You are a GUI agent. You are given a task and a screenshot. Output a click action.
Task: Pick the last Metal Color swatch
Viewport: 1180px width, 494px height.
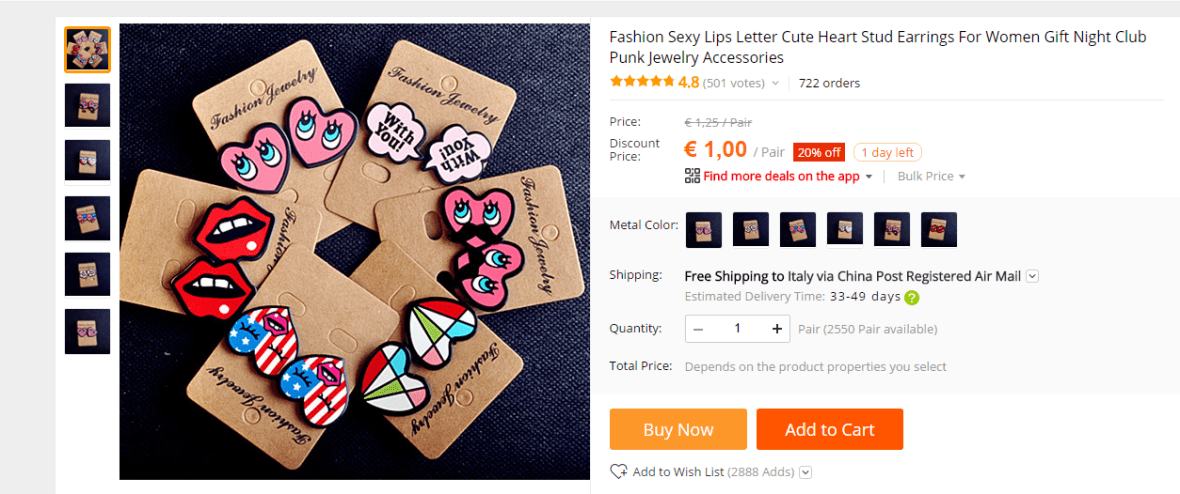[x=939, y=229]
